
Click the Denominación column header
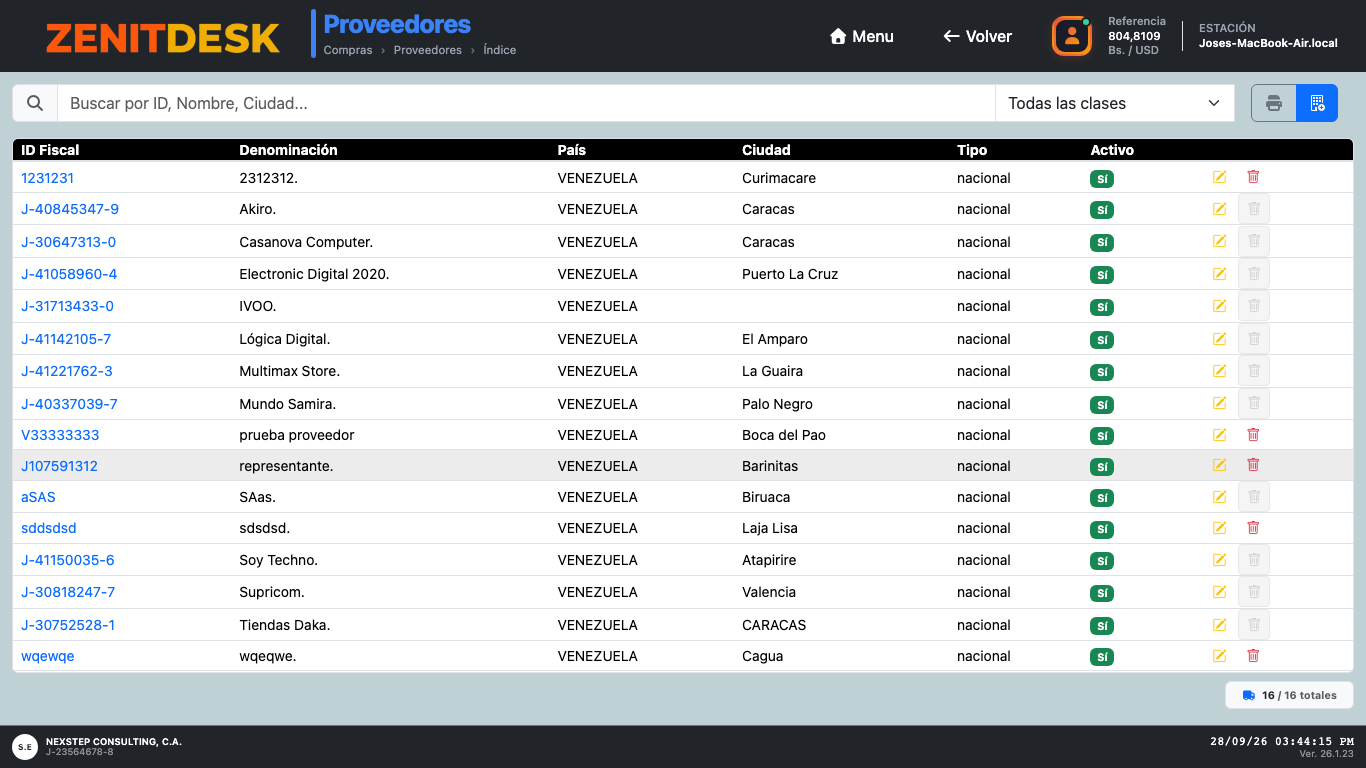pos(289,150)
